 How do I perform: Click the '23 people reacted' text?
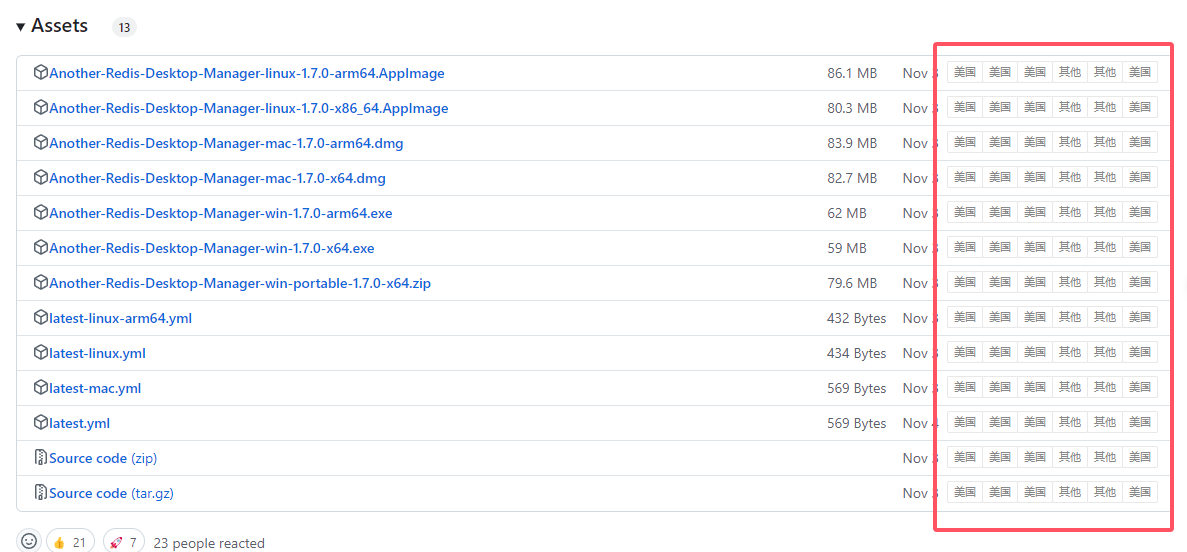(209, 543)
